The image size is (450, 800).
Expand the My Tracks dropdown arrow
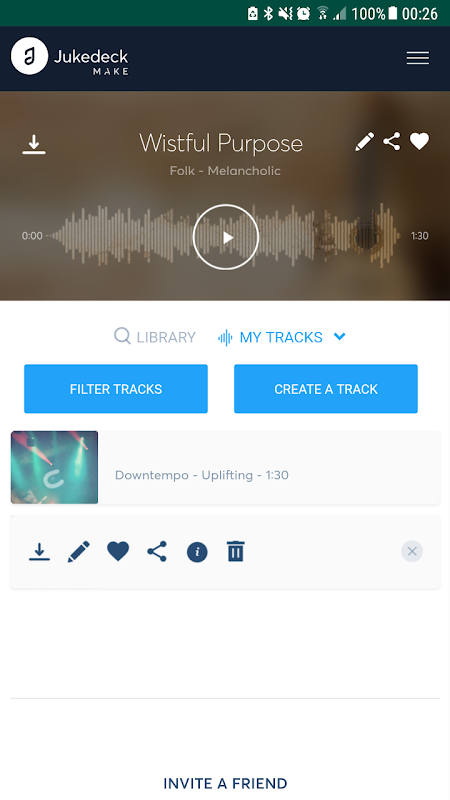pyautogui.click(x=340, y=336)
